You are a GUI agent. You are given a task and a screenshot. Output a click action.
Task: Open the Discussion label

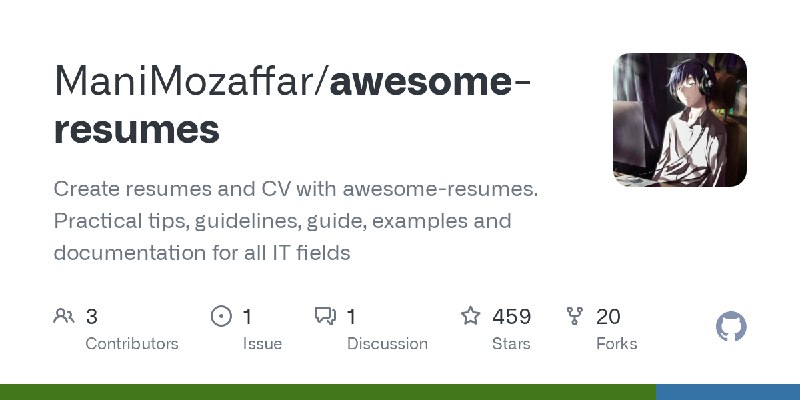[x=387, y=344]
